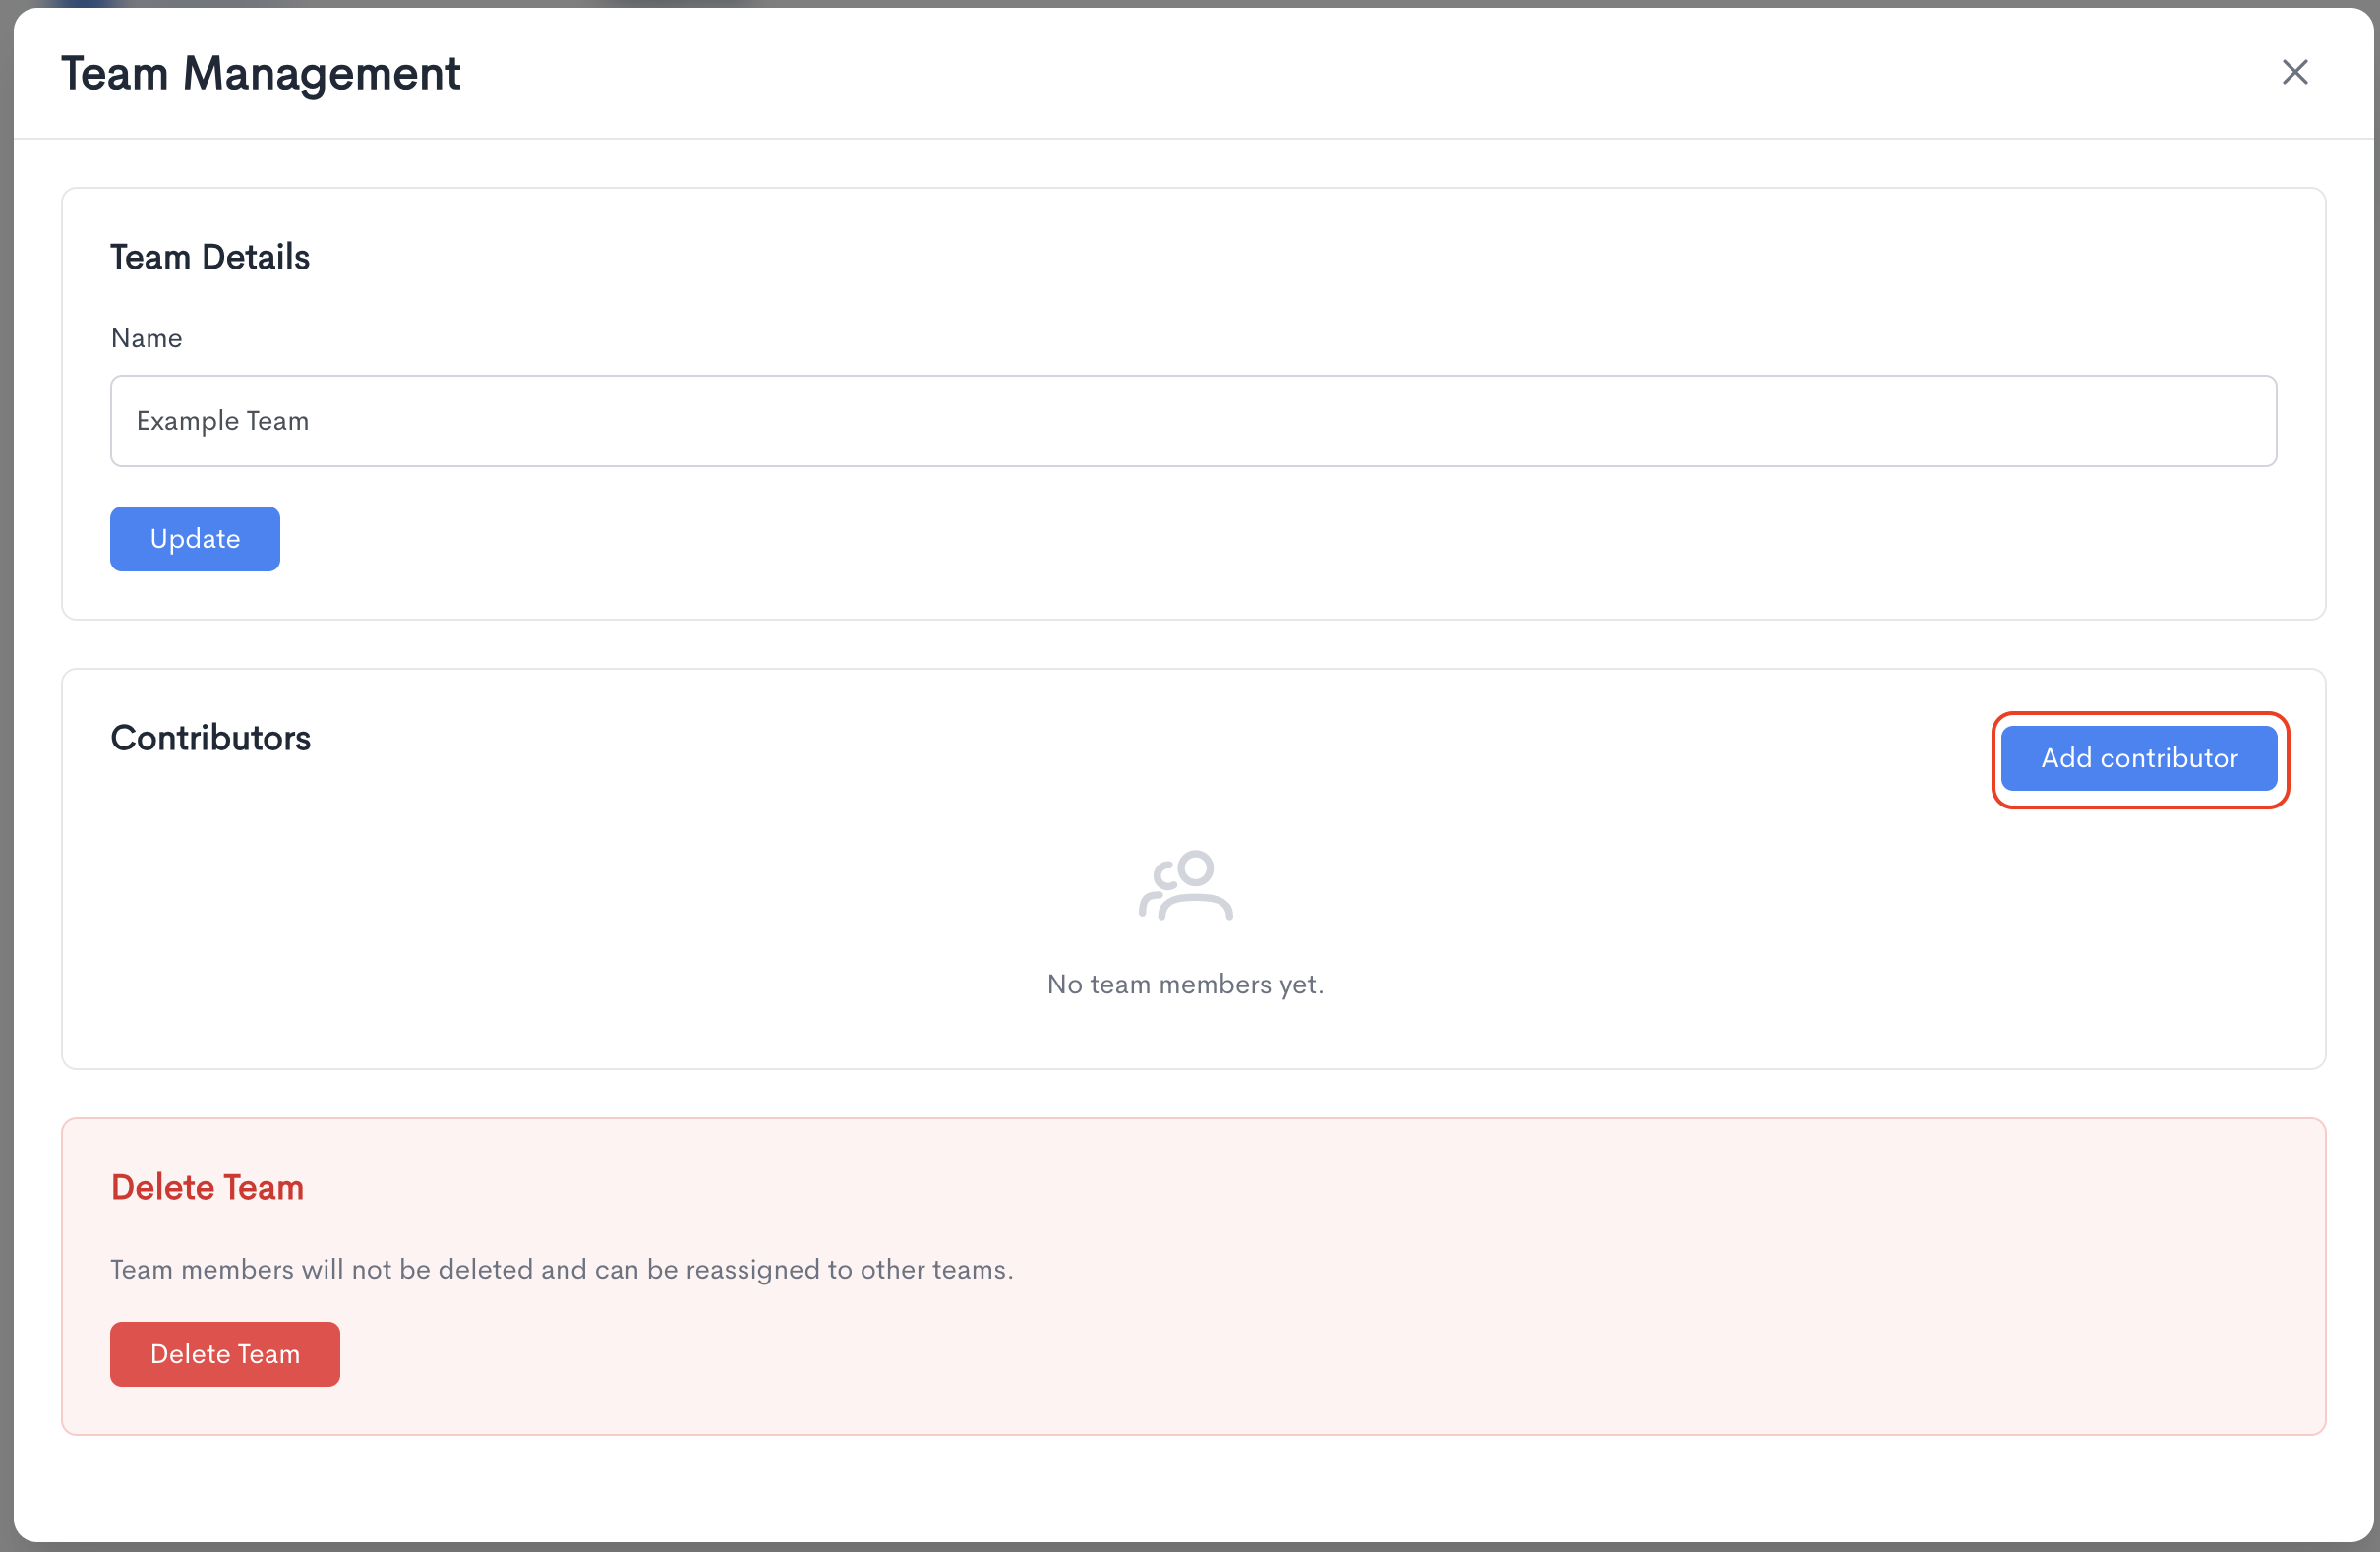Click empty dialog area below Delete Team panel
The height and width of the screenshot is (1552, 2380).
point(1190,1488)
